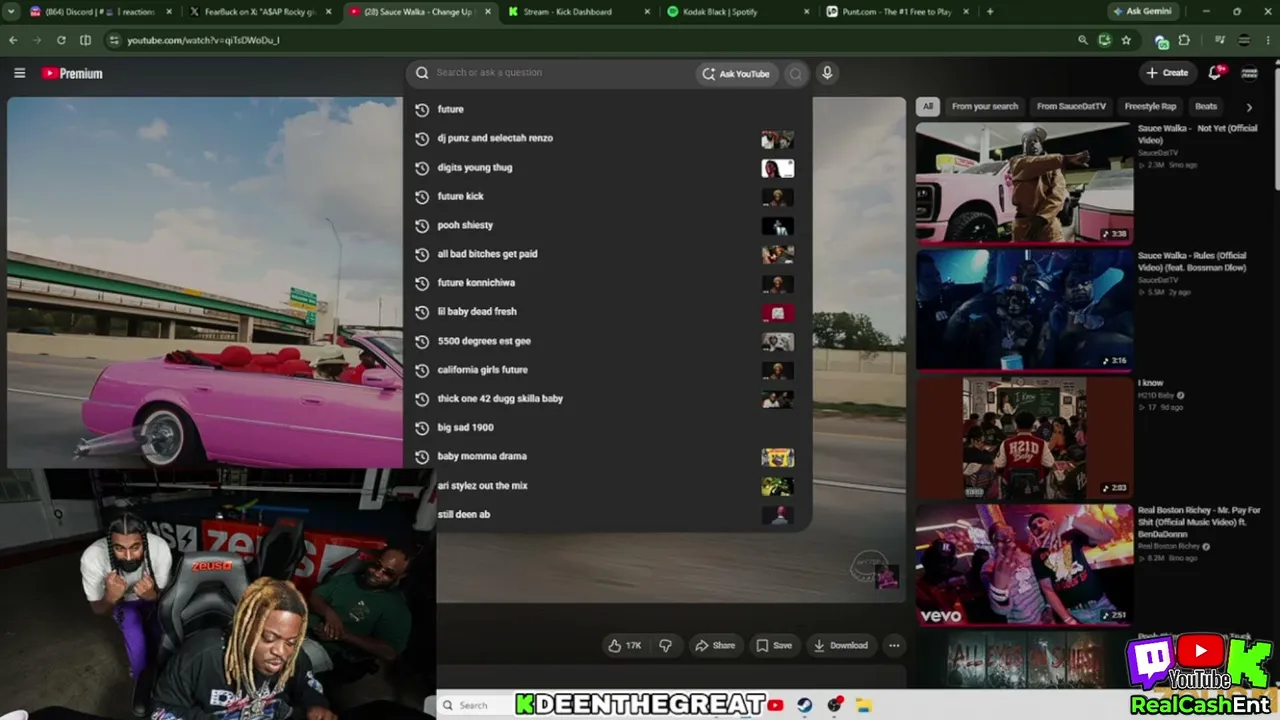Select the 'From SauceDatTV' chip
Screen dimensions: 1280x720
point(1071,106)
